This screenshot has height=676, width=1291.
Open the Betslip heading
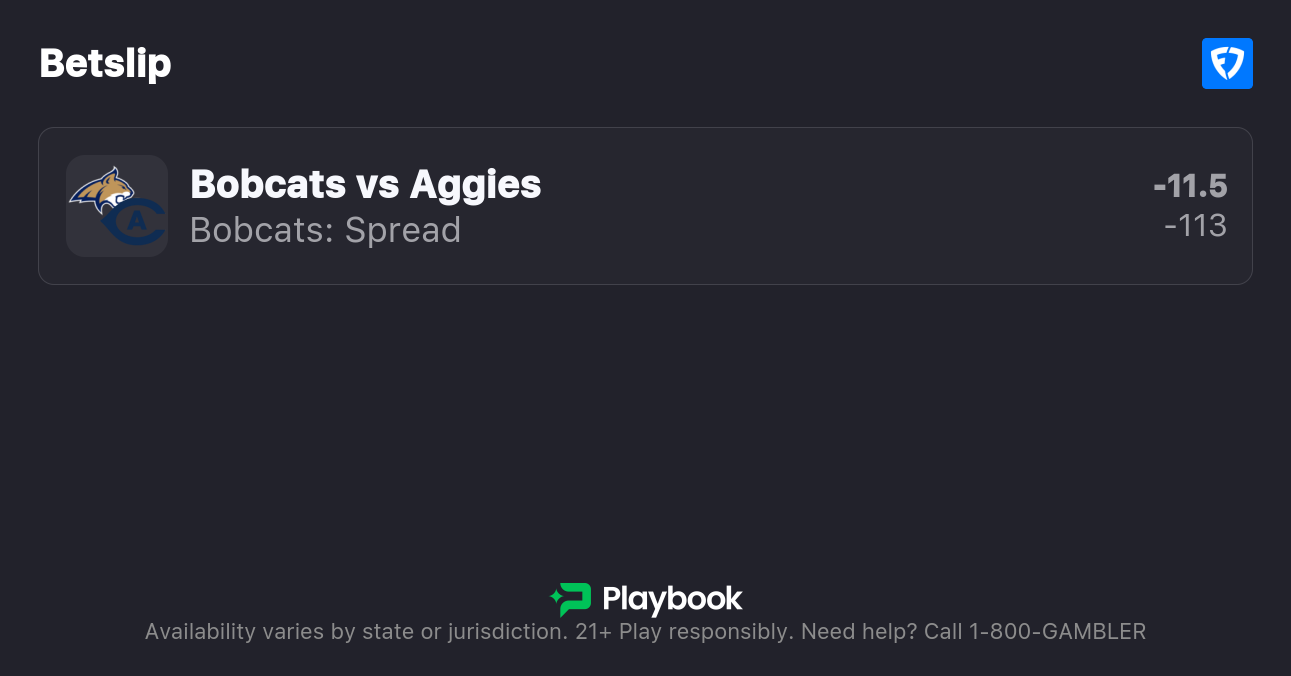click(x=105, y=63)
